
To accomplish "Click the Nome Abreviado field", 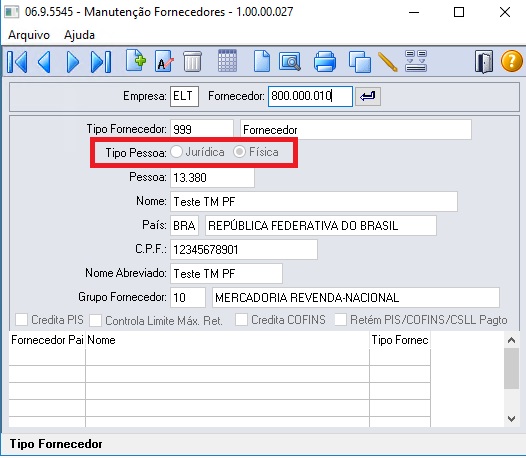I will click(226, 273).
